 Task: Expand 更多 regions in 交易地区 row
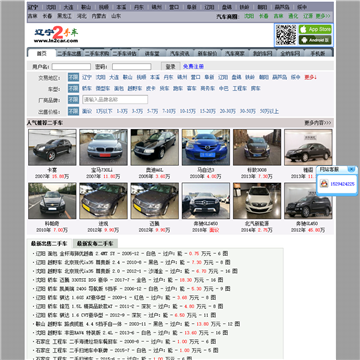(310, 77)
